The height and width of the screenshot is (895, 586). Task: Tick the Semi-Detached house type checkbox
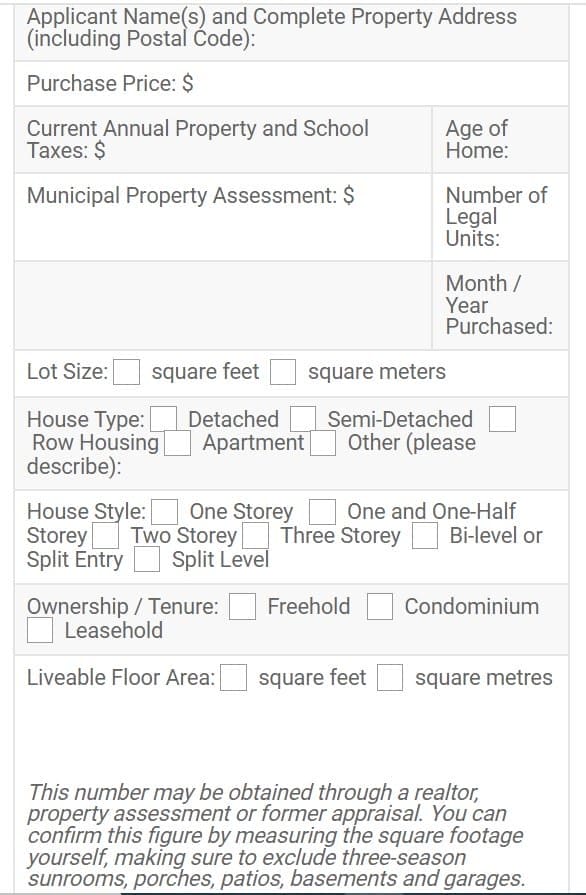click(303, 419)
